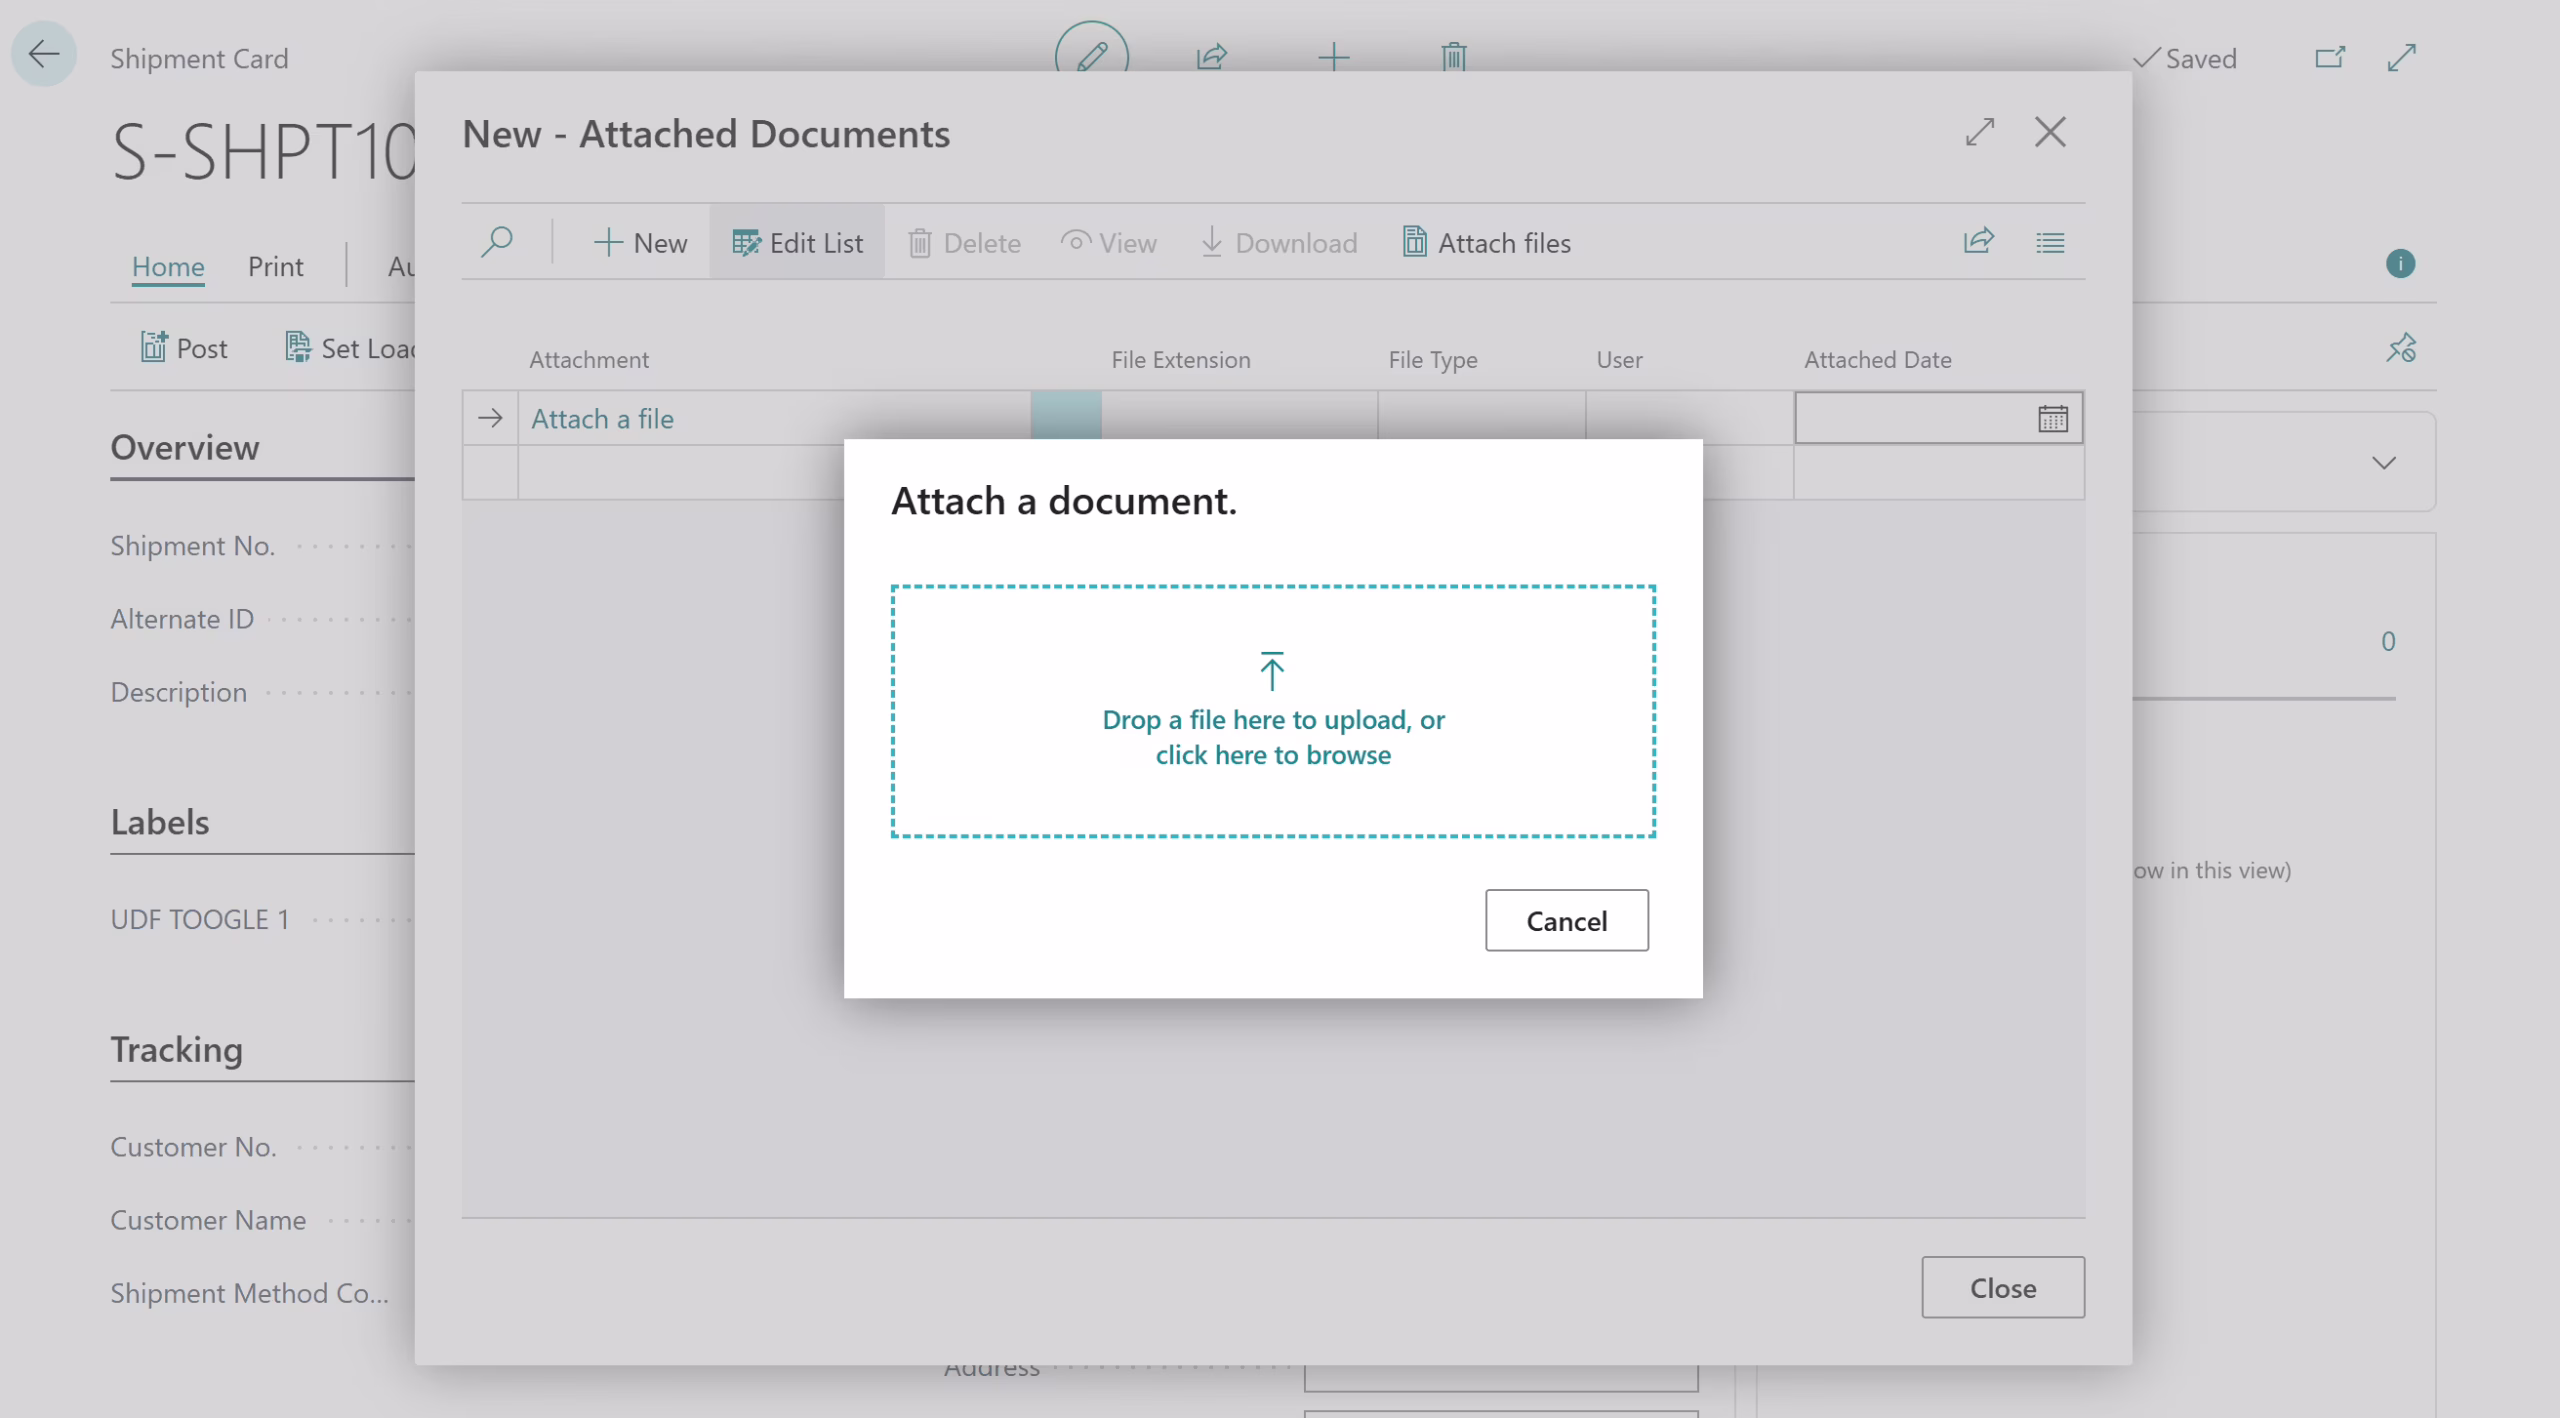Open the info details icon on the right
The height and width of the screenshot is (1418, 2560).
[2402, 263]
